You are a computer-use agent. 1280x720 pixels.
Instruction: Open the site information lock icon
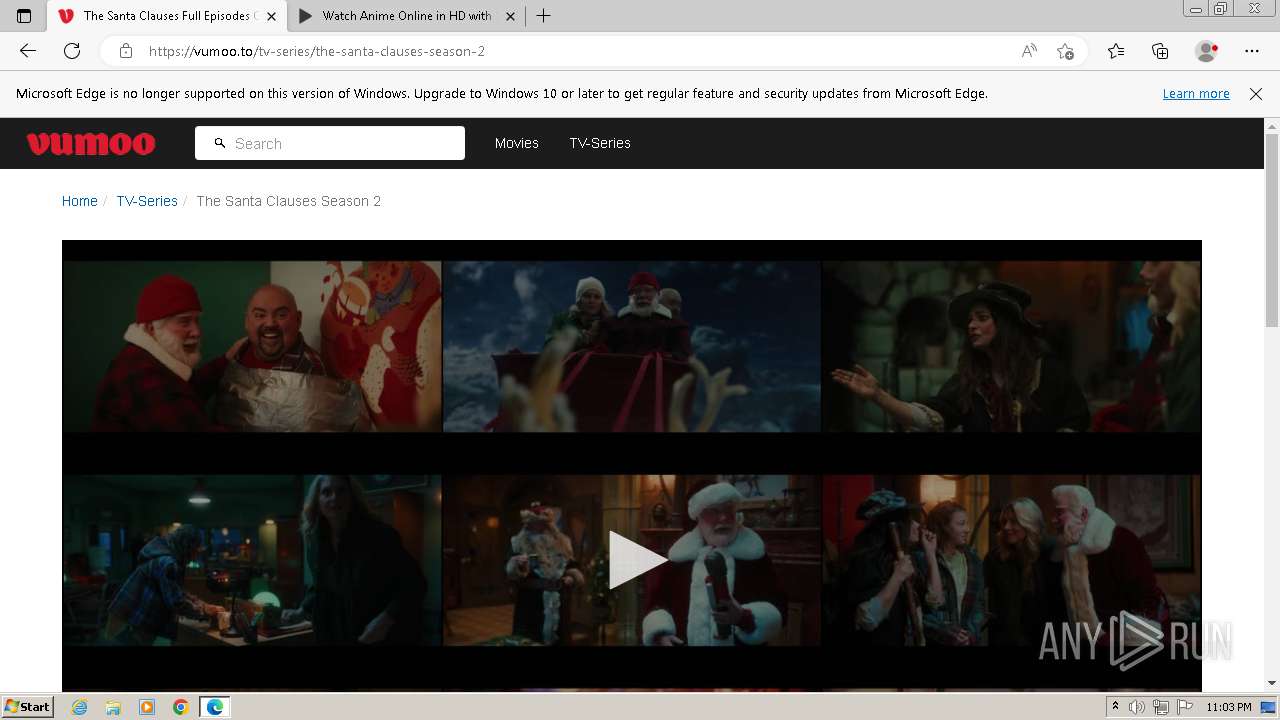click(x=125, y=51)
